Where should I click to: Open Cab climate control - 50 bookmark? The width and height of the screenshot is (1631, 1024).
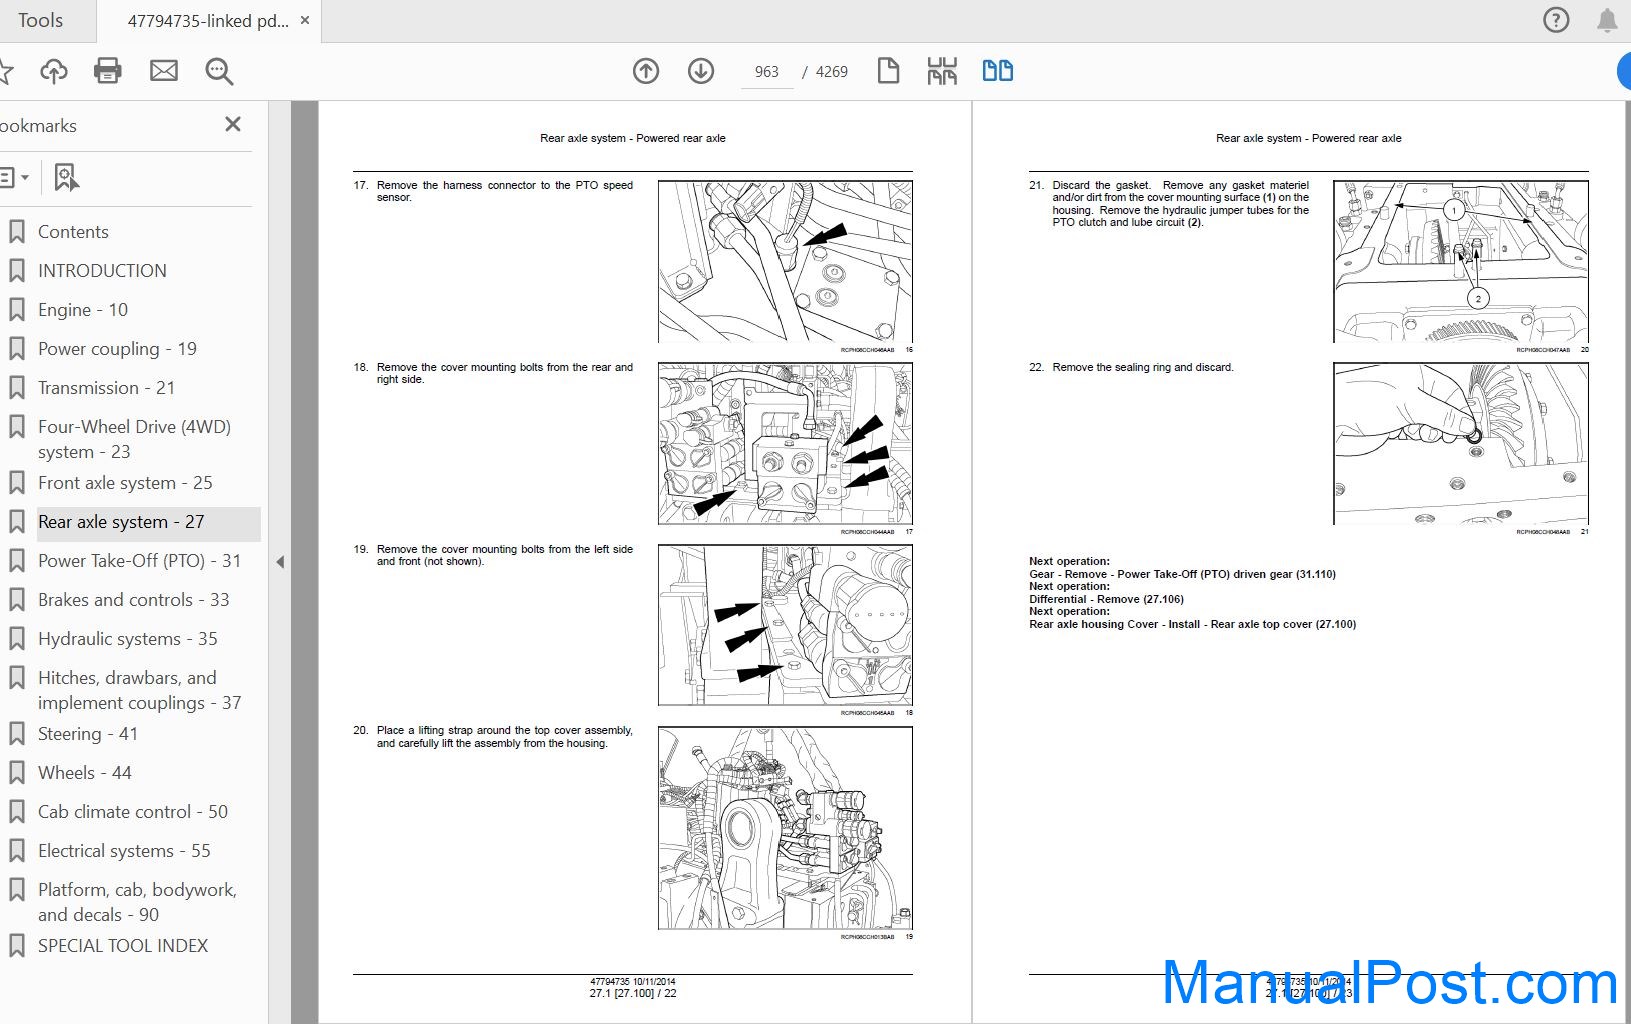[133, 812]
